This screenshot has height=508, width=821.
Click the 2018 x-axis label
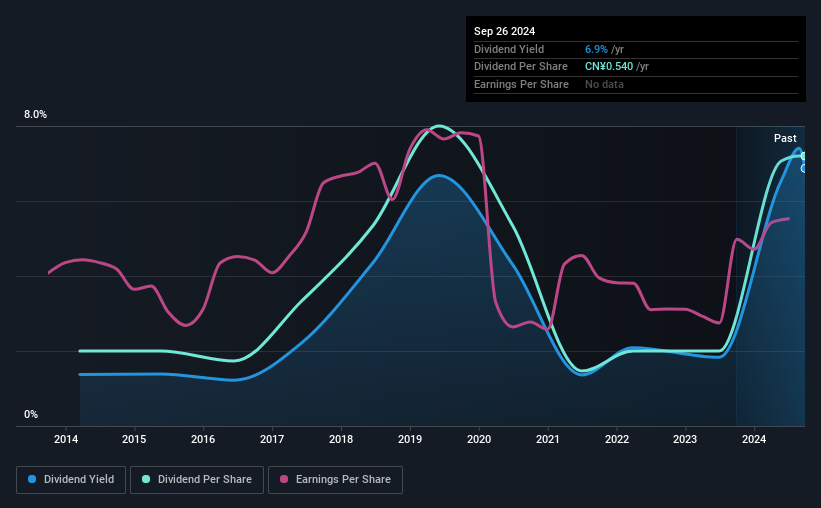[x=341, y=439]
